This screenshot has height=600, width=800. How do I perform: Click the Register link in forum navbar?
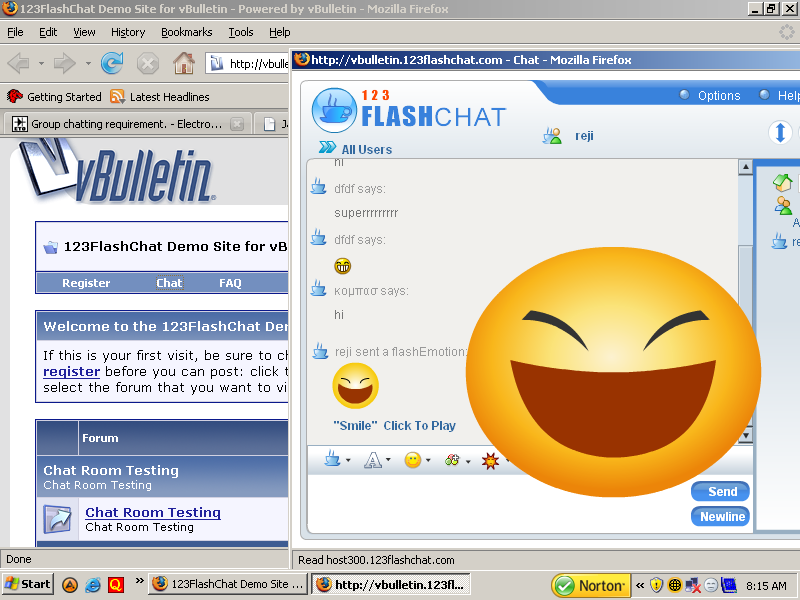(86, 283)
